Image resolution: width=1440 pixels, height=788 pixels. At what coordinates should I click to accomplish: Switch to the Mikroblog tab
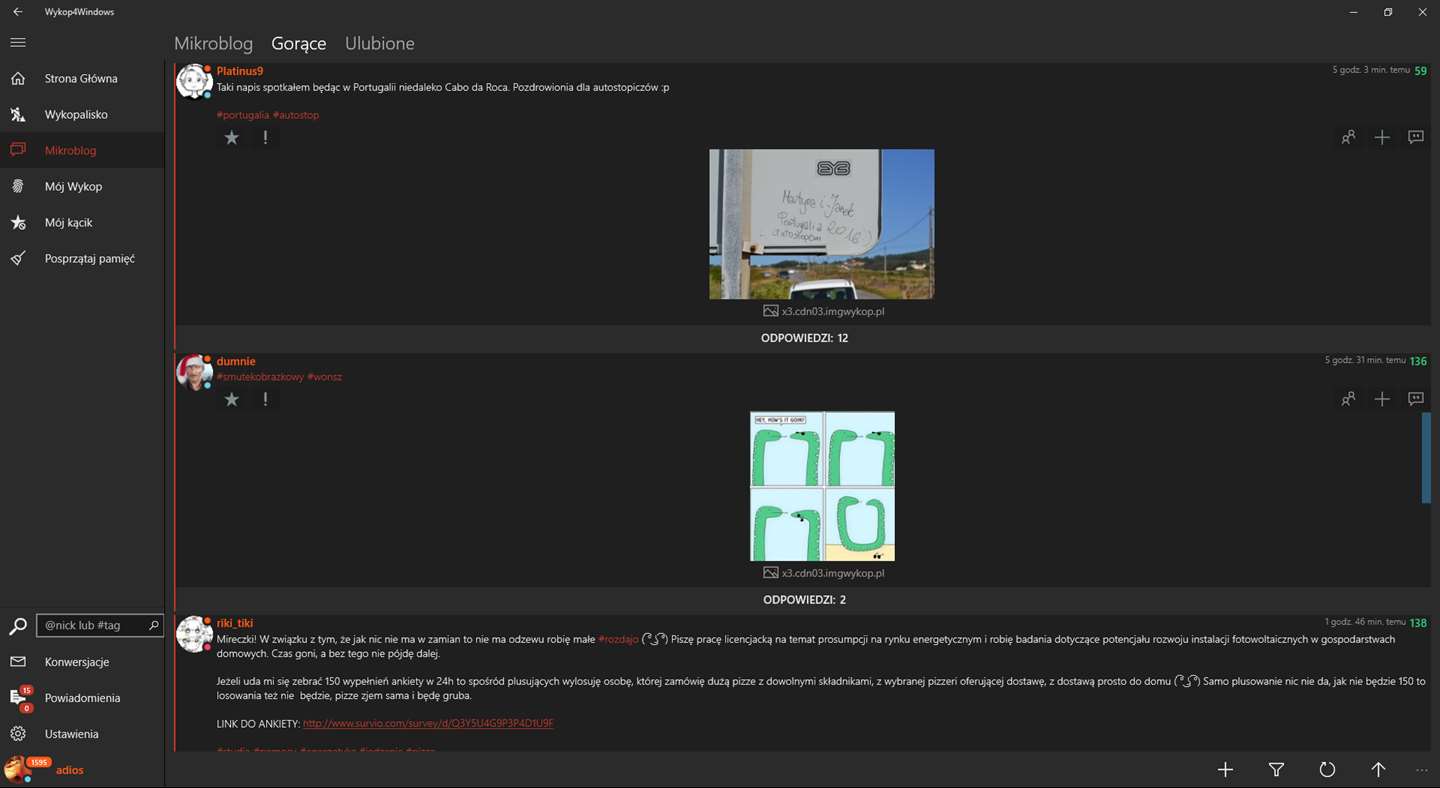(213, 43)
